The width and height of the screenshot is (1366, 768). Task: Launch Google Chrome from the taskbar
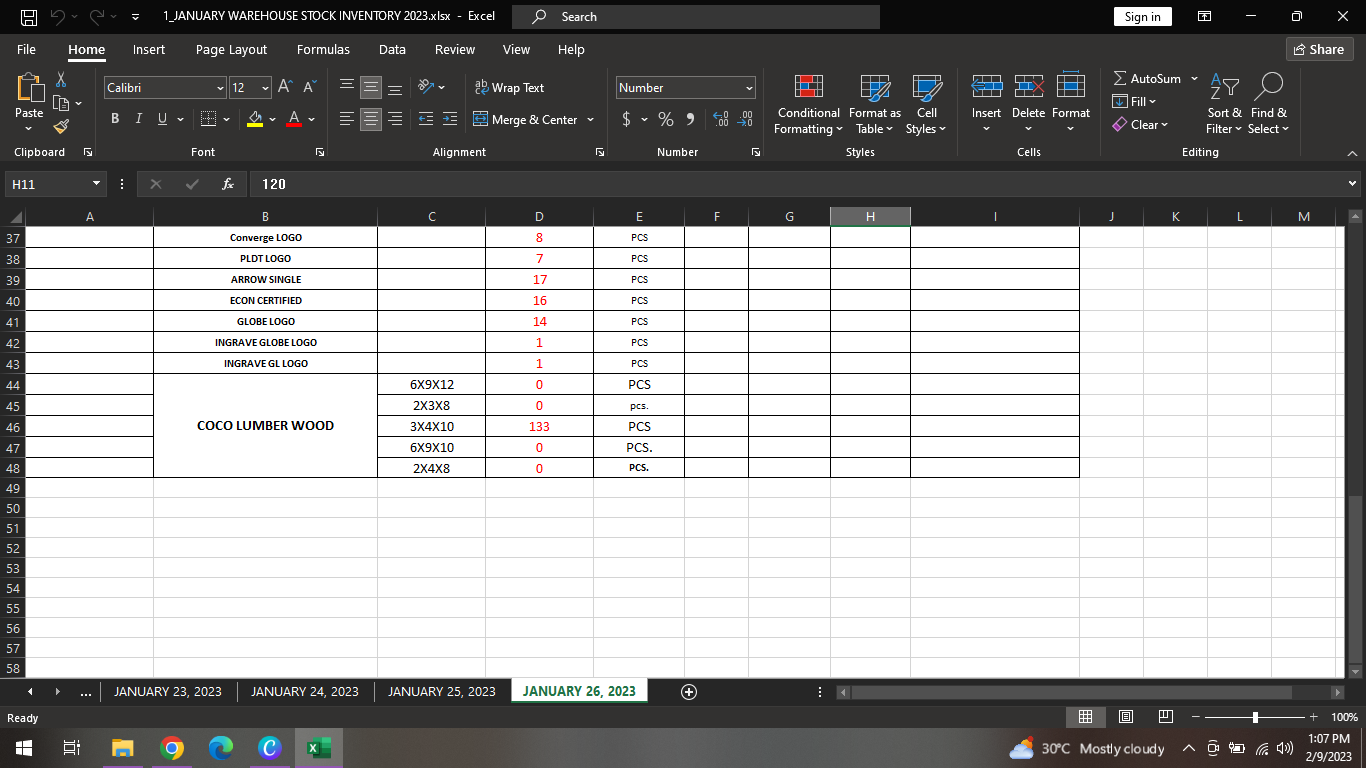[x=172, y=747]
